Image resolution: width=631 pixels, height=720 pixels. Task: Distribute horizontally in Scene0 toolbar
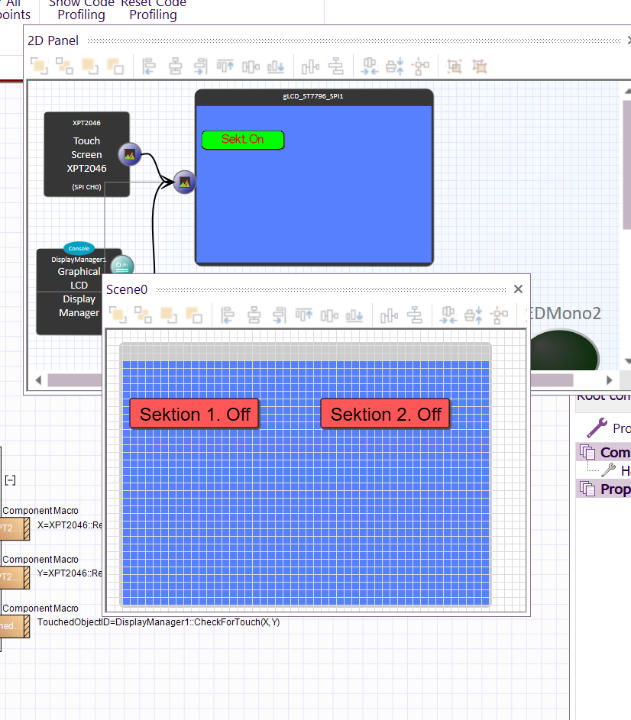389,315
